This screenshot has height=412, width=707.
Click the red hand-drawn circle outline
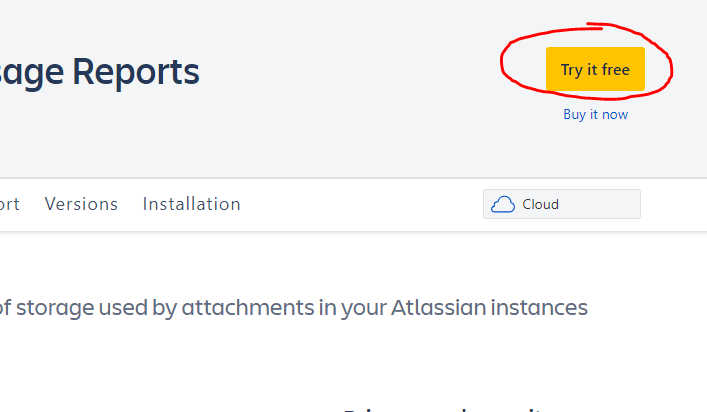tap(671, 68)
